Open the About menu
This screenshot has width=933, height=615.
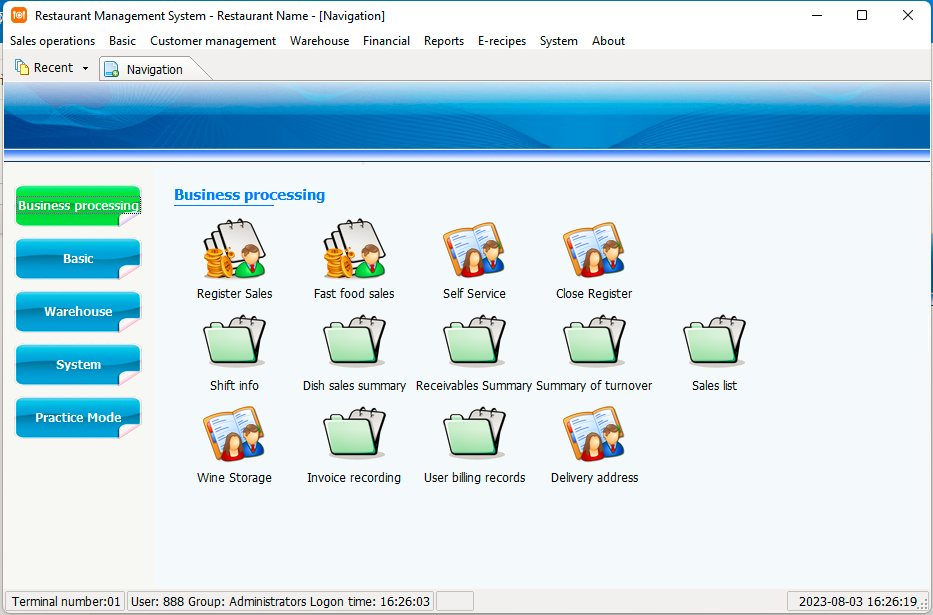608,41
